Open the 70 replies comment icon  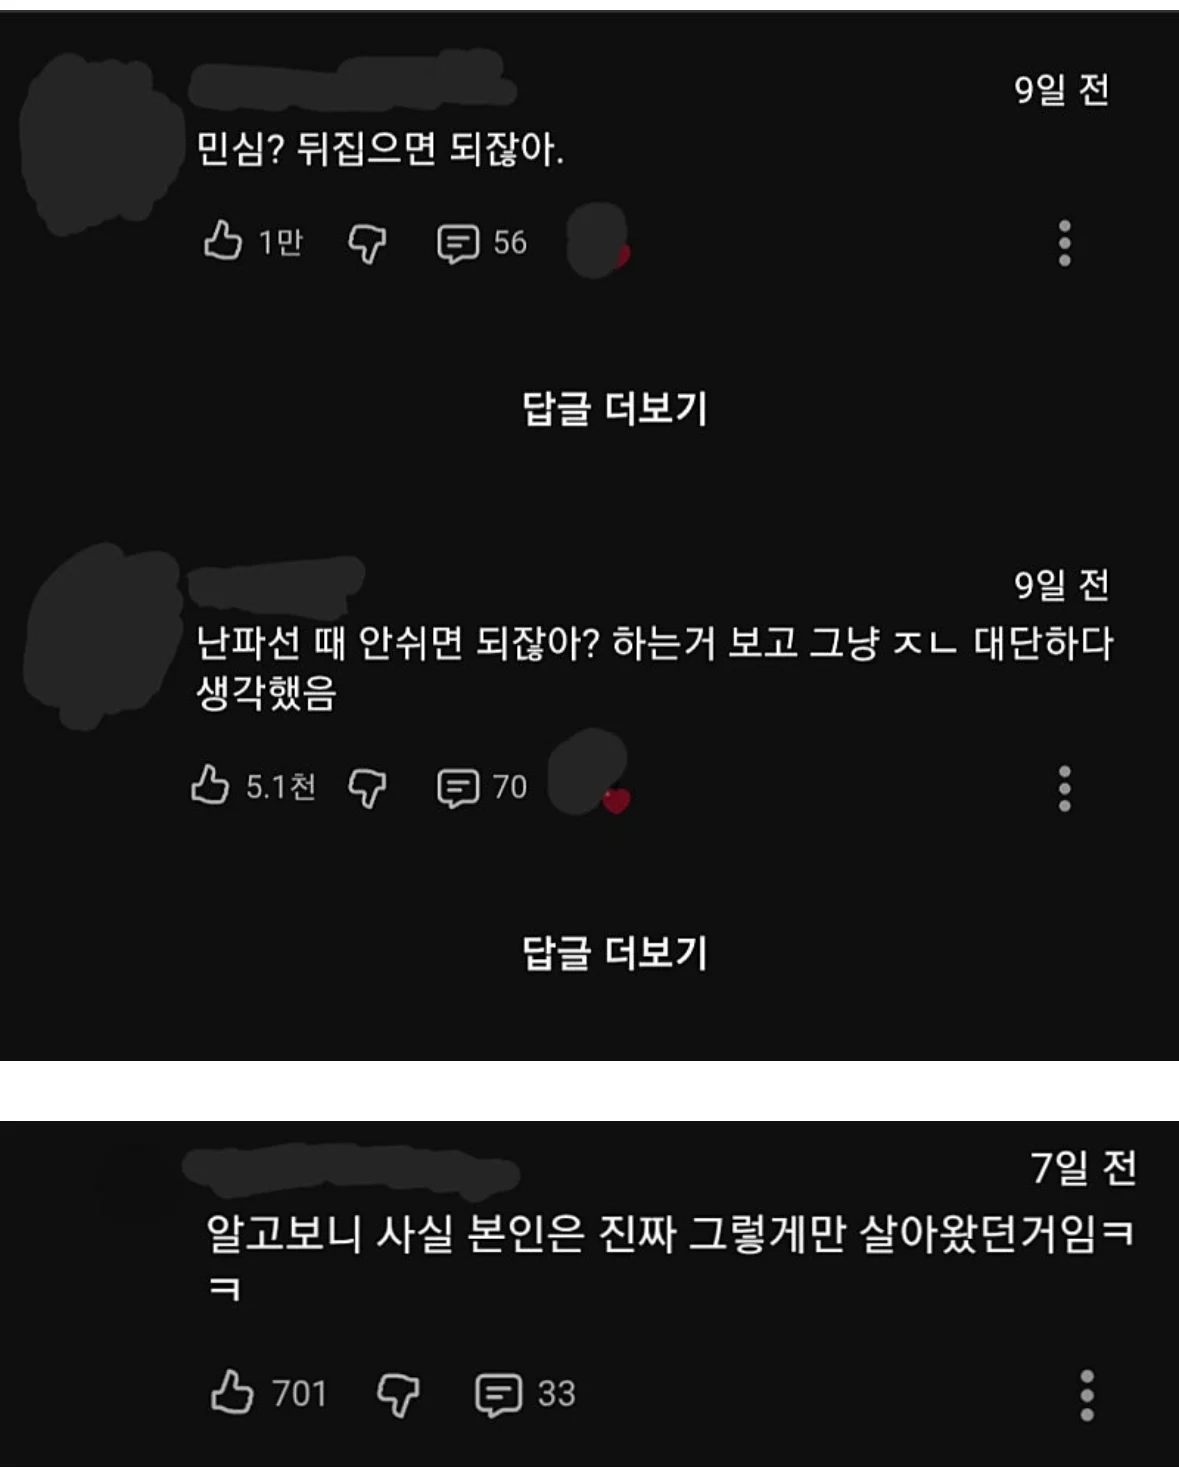coord(458,788)
